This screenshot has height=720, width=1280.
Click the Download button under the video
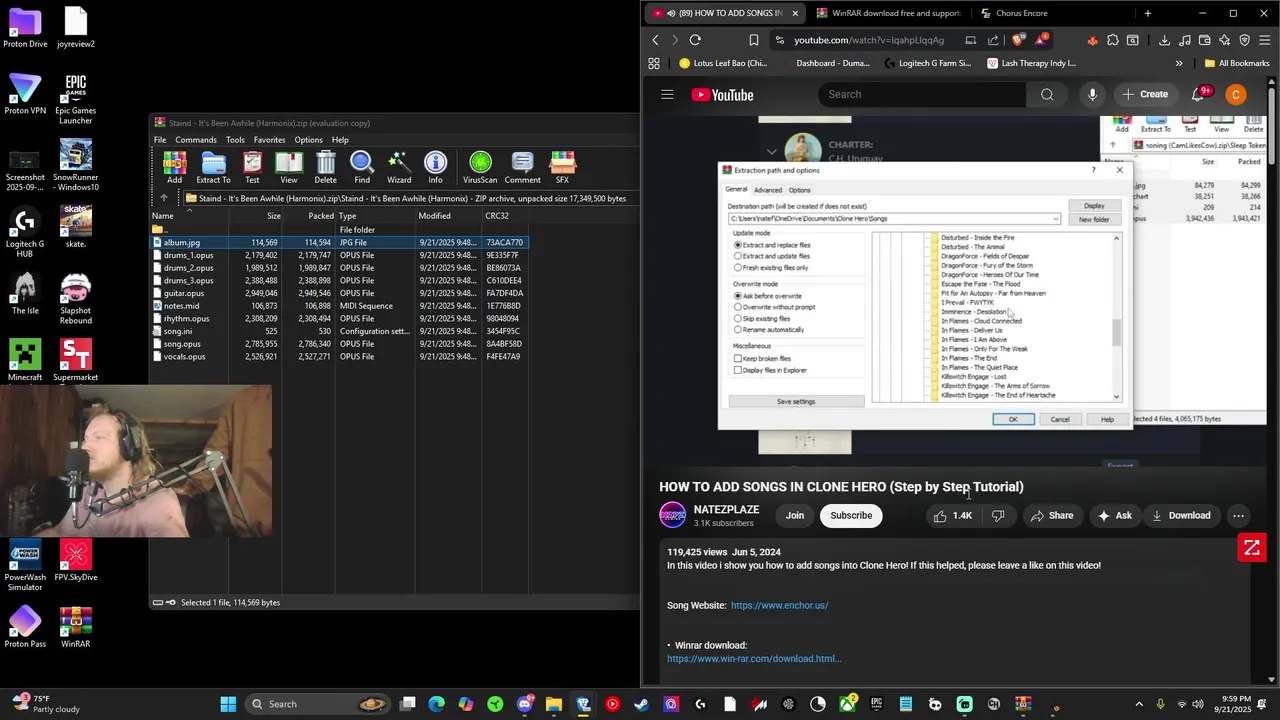click(1181, 516)
